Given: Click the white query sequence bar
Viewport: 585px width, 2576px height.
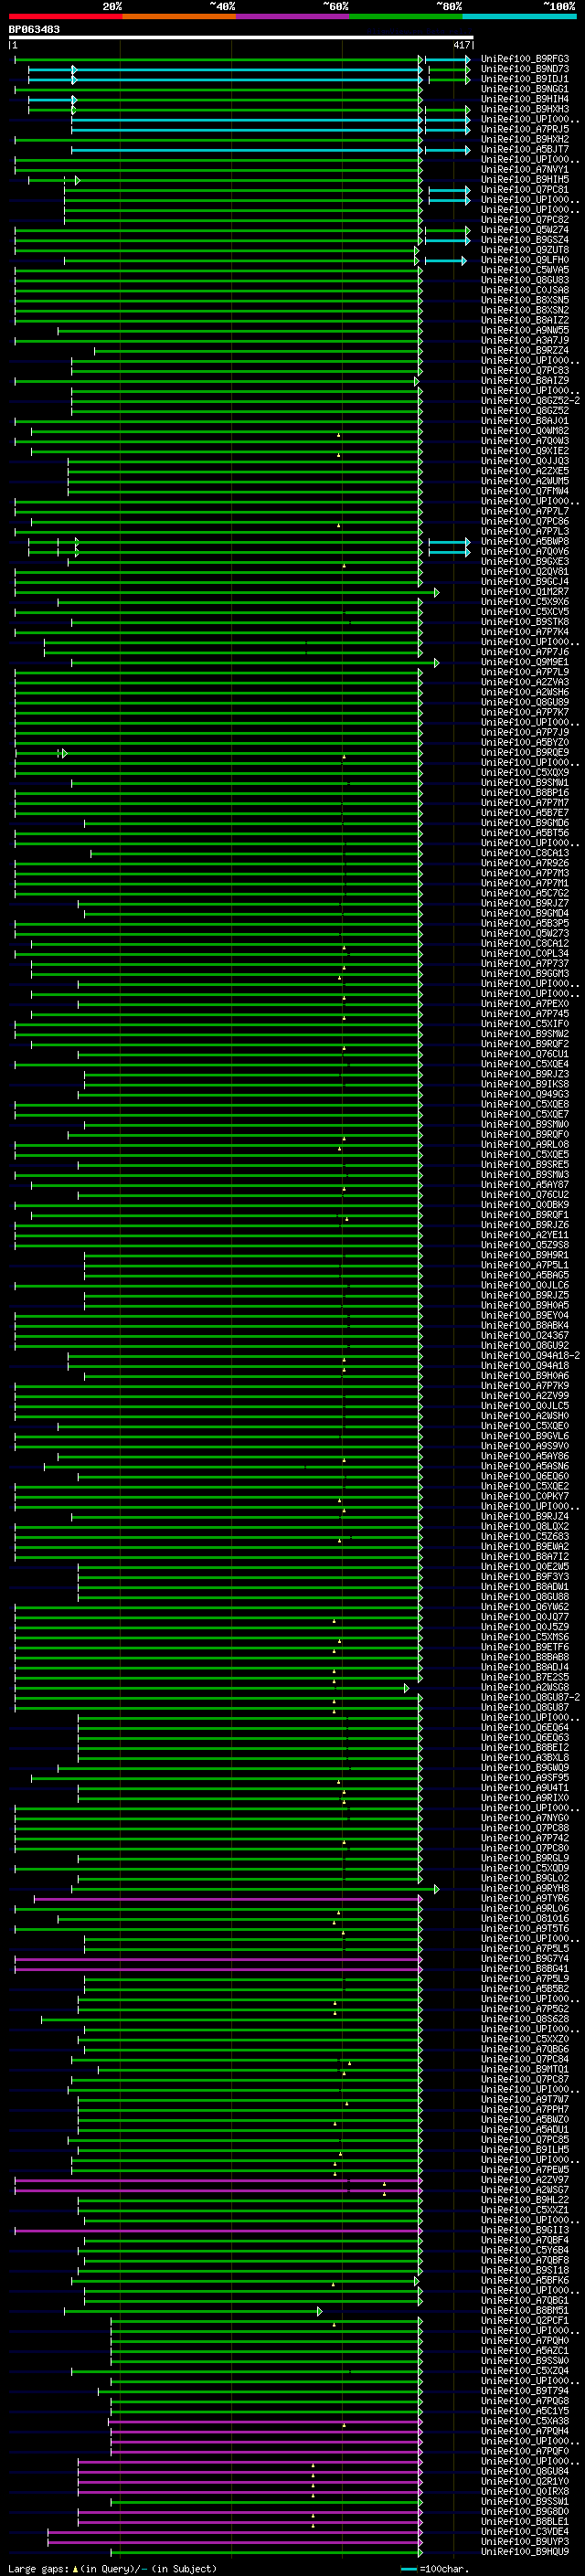Looking at the screenshot, I should [241, 37].
